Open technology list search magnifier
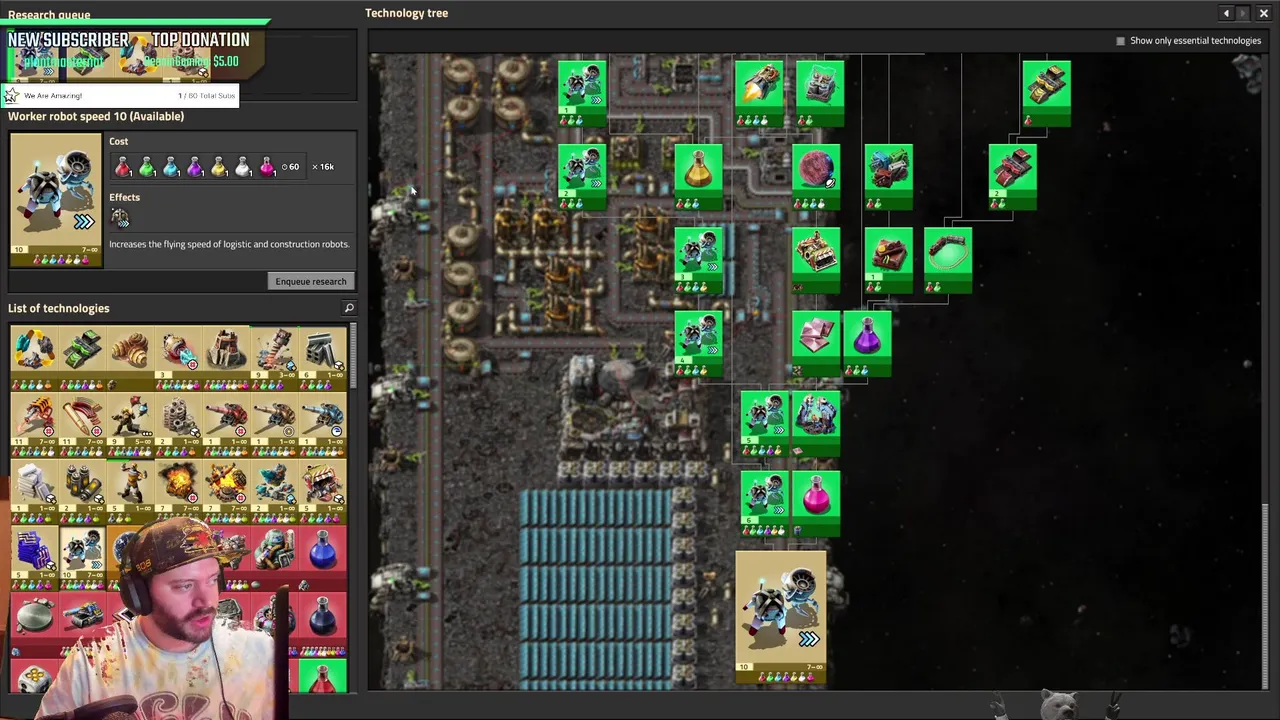1280x720 pixels. click(349, 308)
